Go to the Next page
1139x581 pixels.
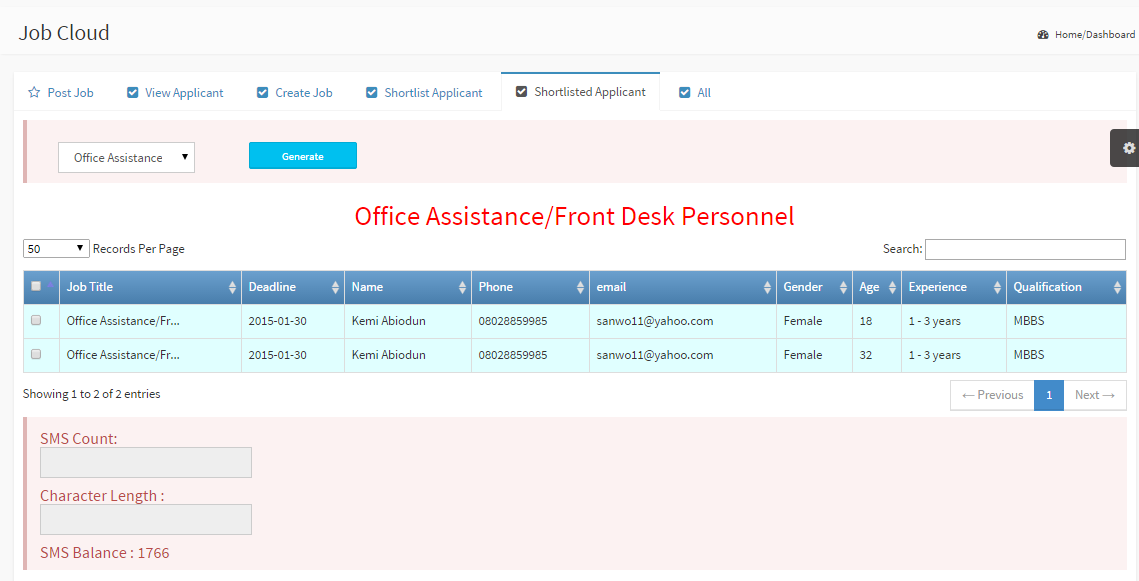click(x=1094, y=395)
